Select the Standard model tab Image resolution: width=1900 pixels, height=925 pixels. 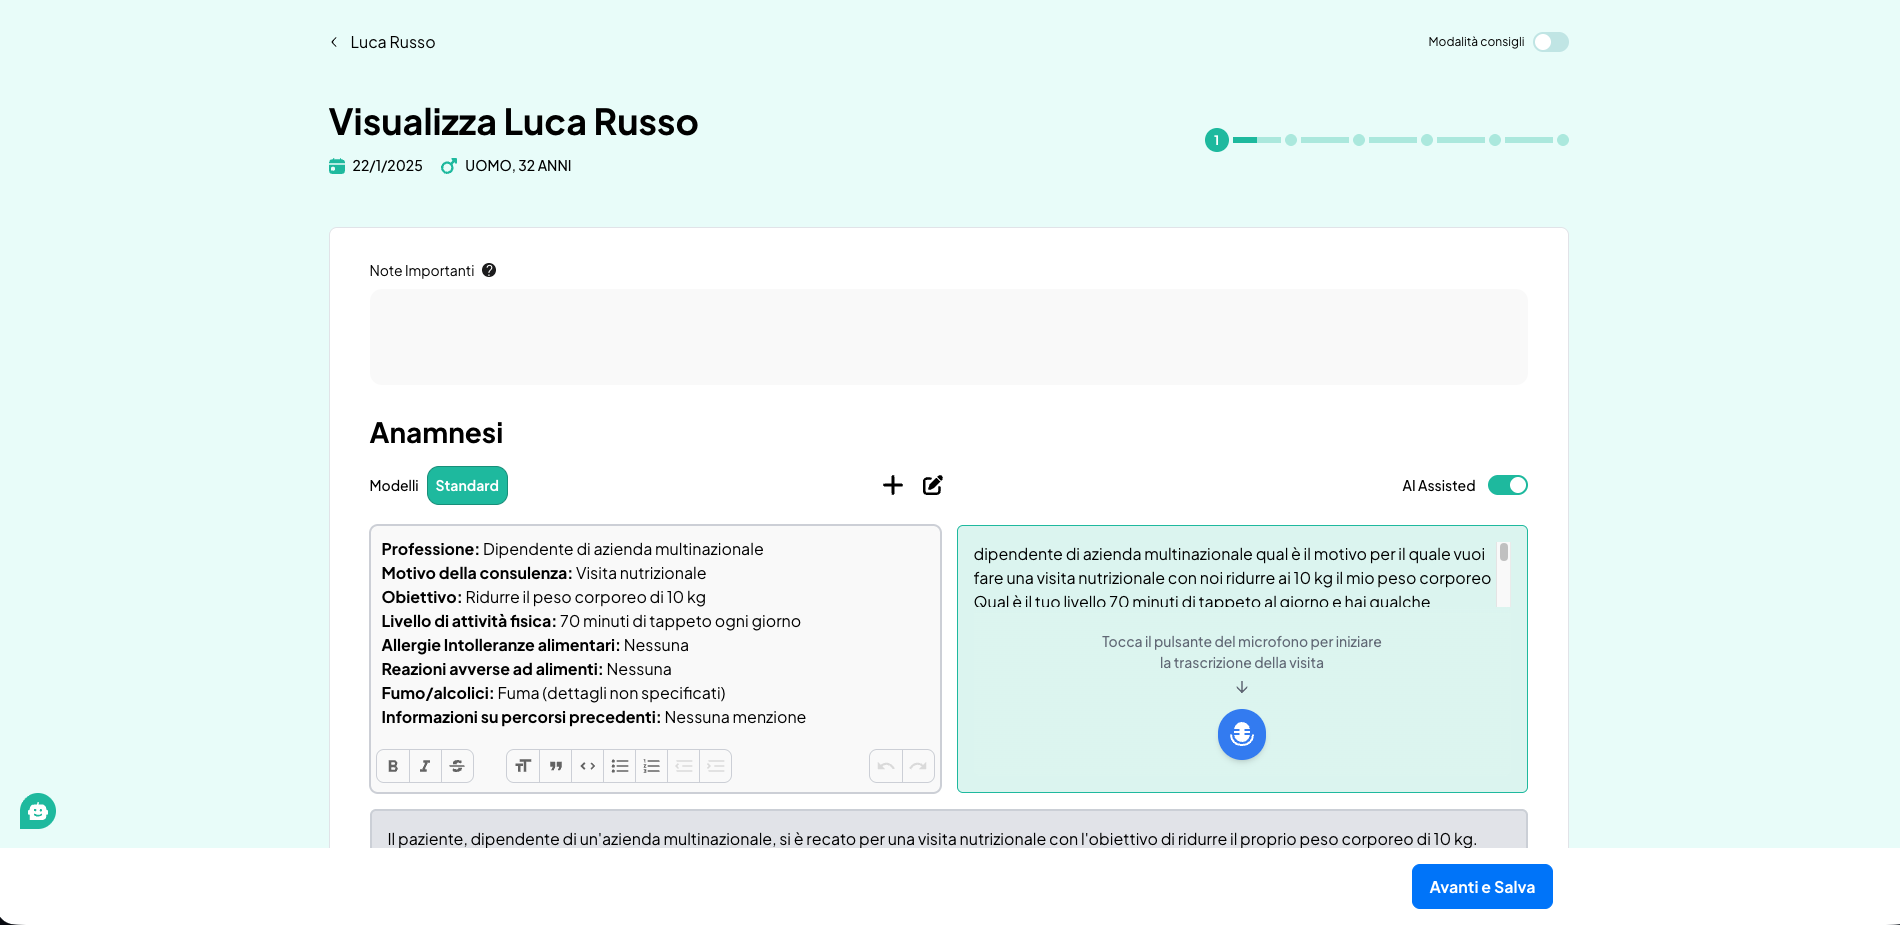pos(467,486)
